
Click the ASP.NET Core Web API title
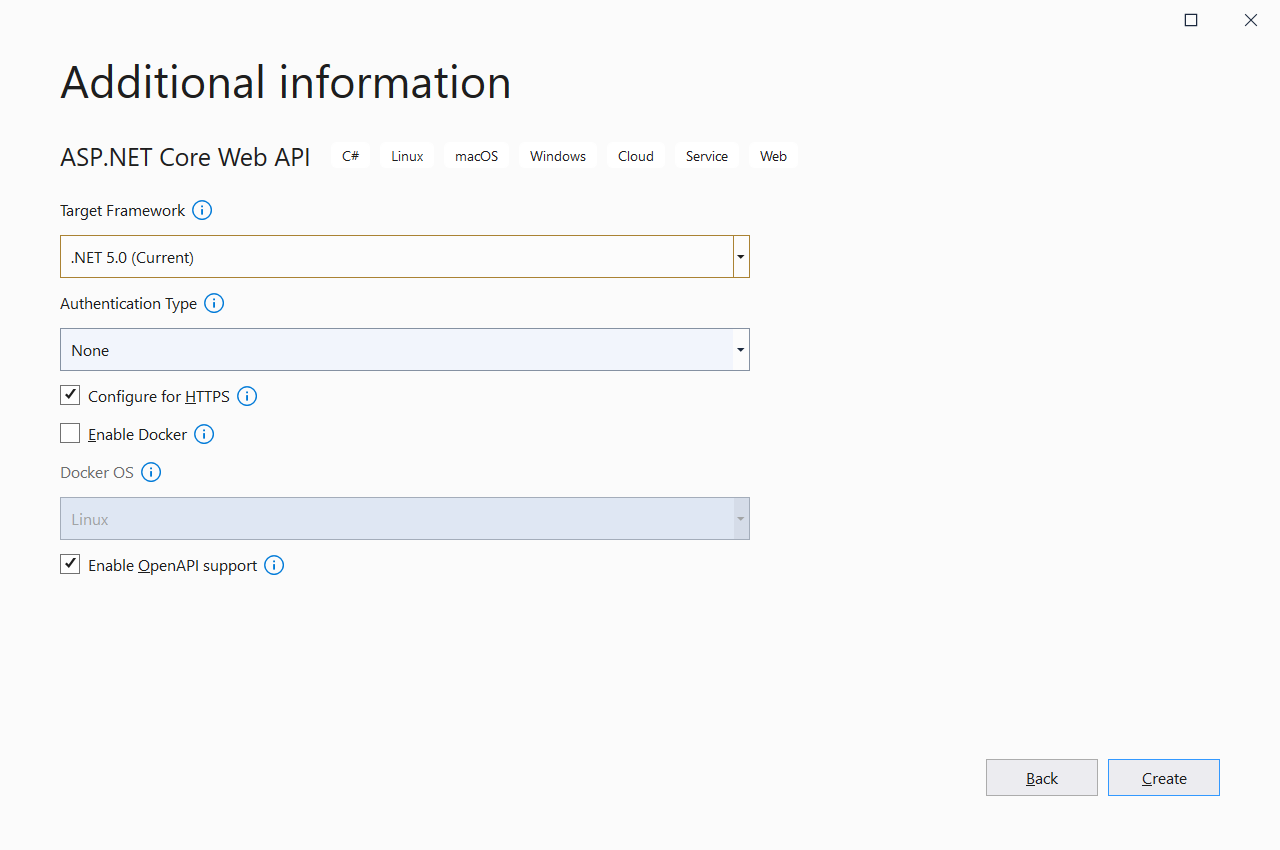[x=185, y=157]
